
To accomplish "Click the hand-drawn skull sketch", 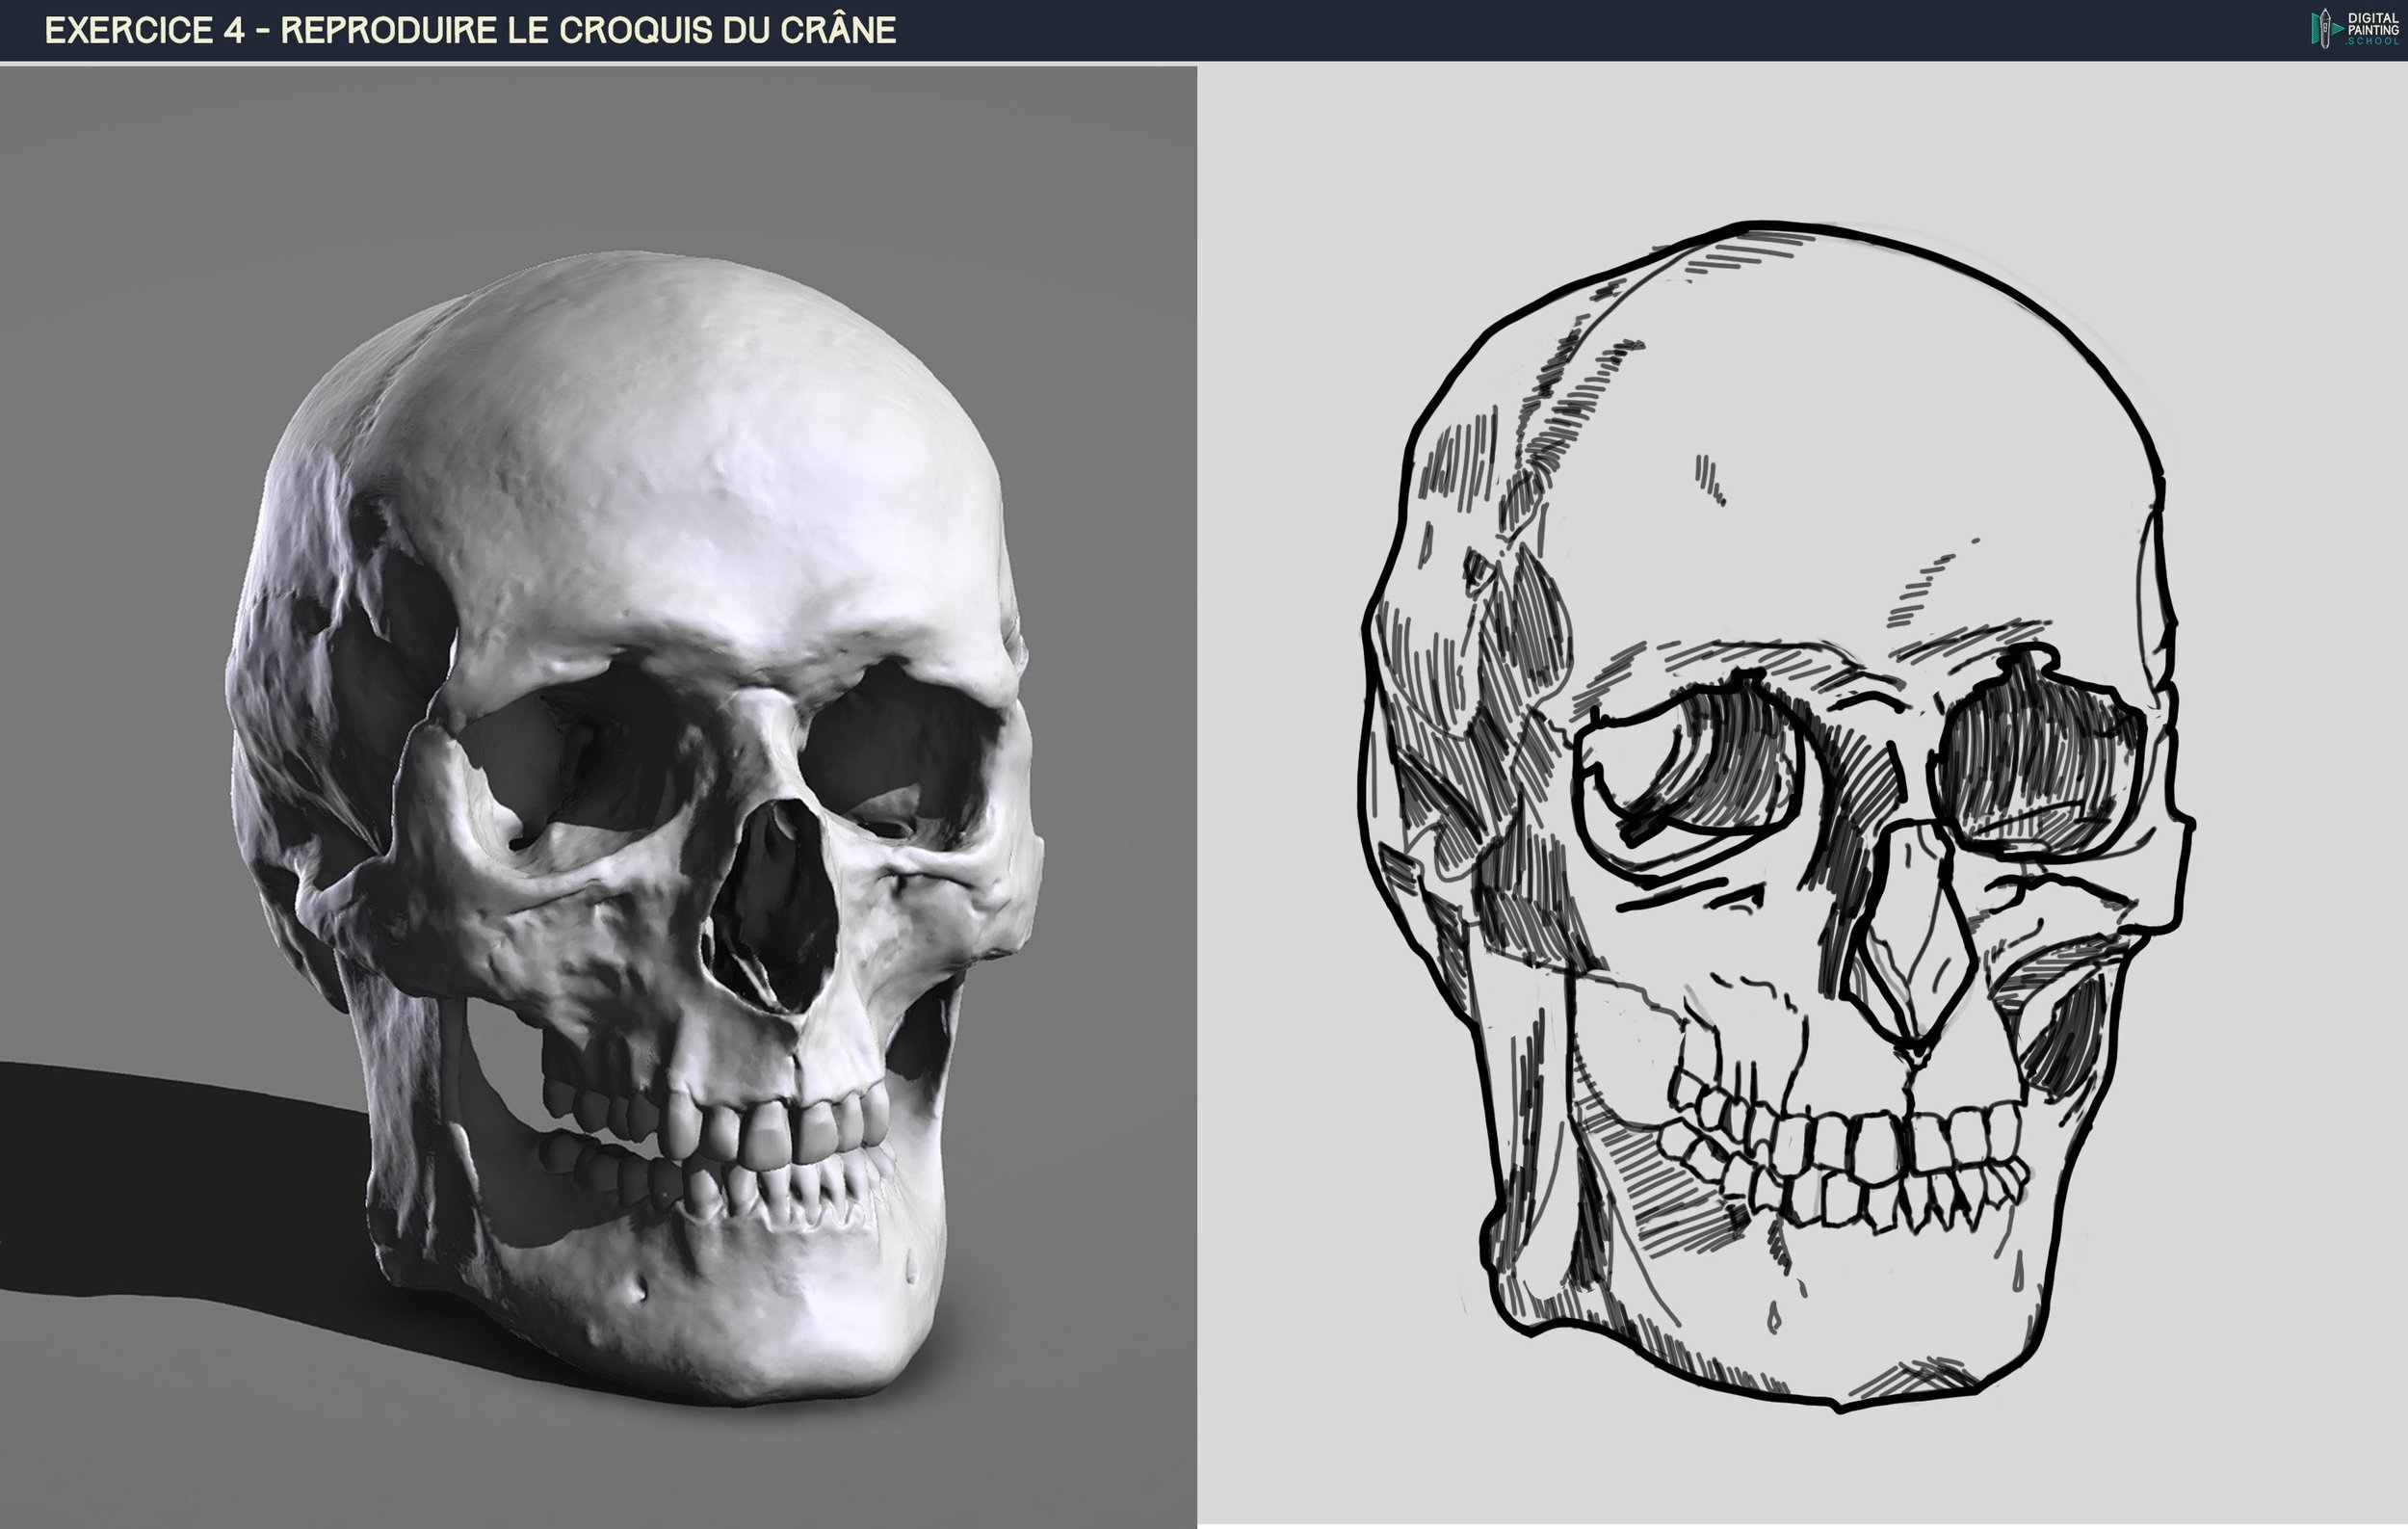I will [1780, 820].
